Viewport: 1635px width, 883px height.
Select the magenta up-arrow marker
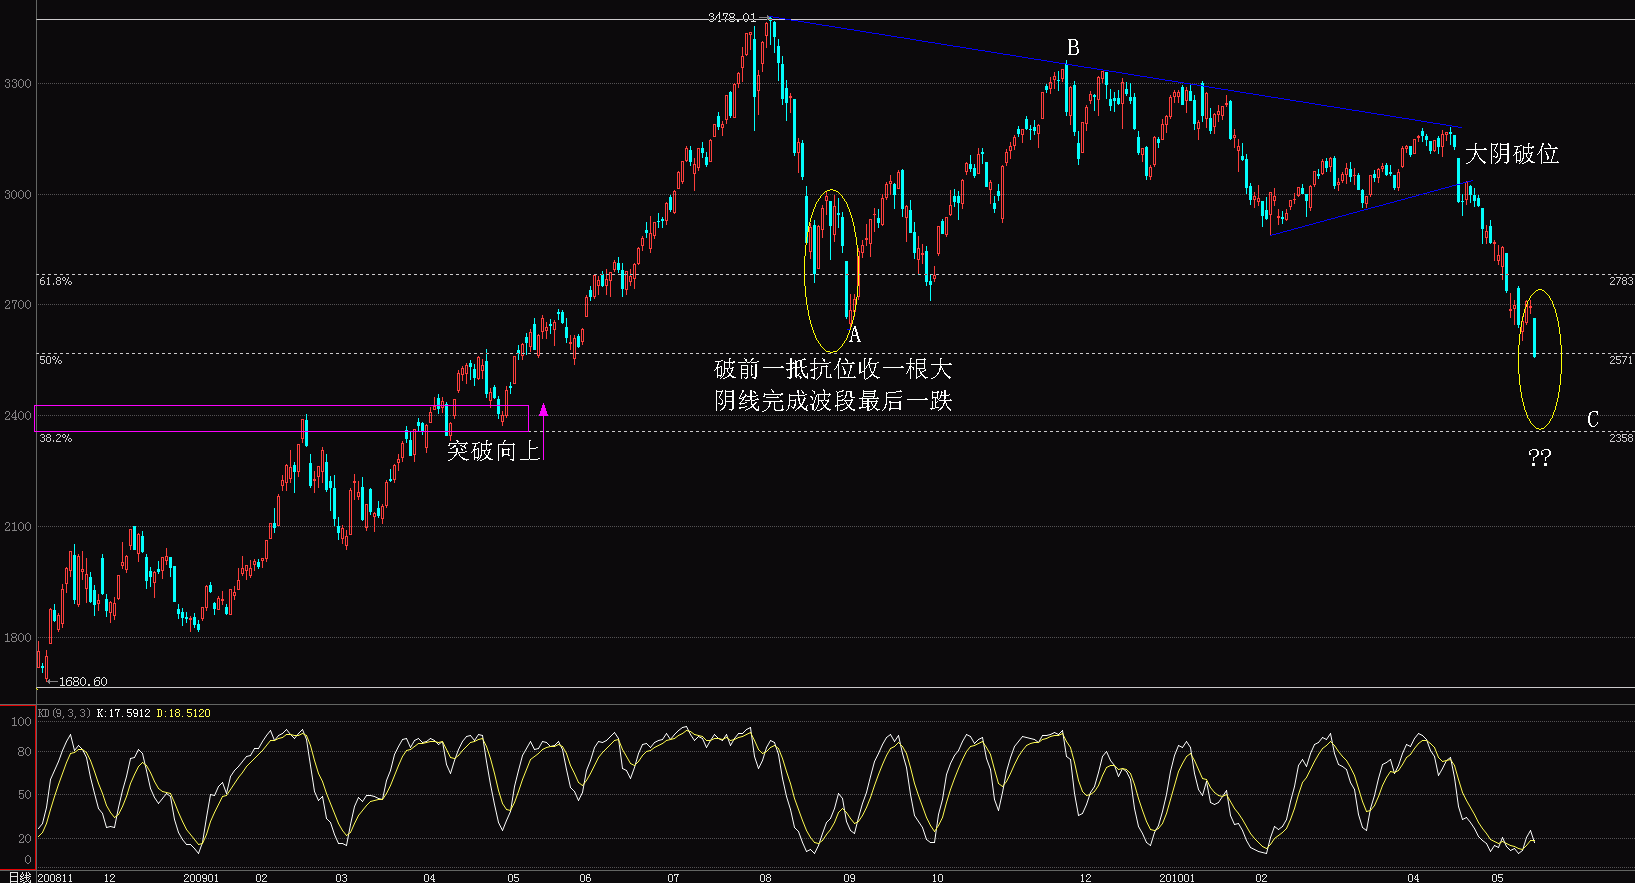543,409
